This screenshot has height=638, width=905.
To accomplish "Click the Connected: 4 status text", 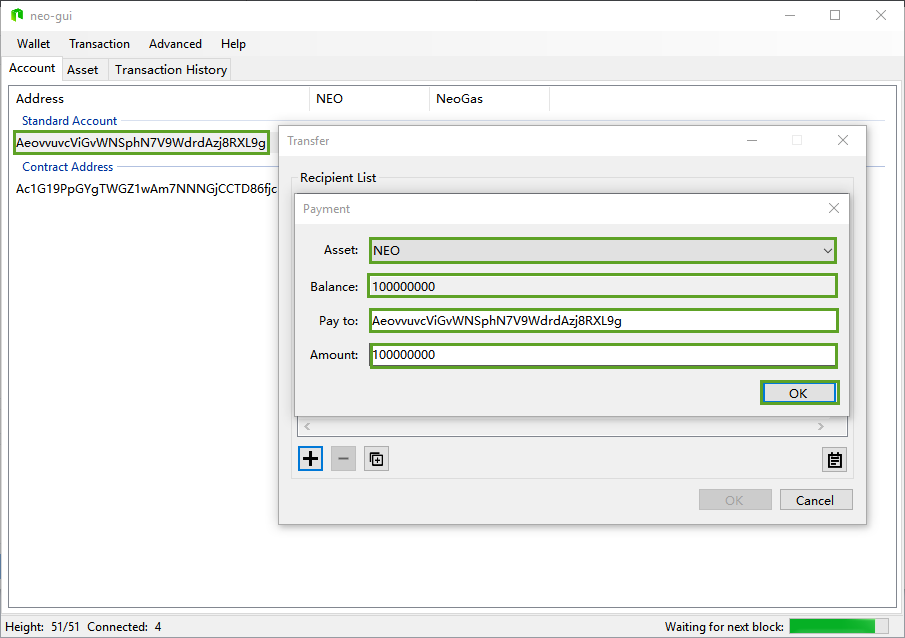I will (x=124, y=627).
